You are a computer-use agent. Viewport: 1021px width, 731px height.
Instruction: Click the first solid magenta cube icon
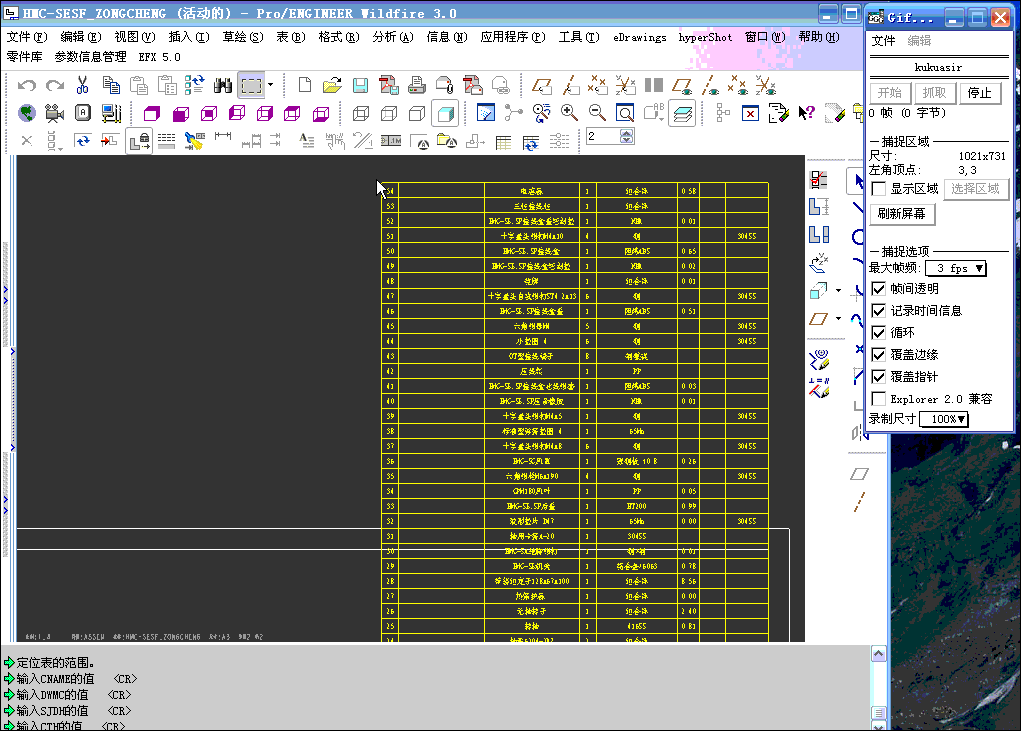click(152, 113)
